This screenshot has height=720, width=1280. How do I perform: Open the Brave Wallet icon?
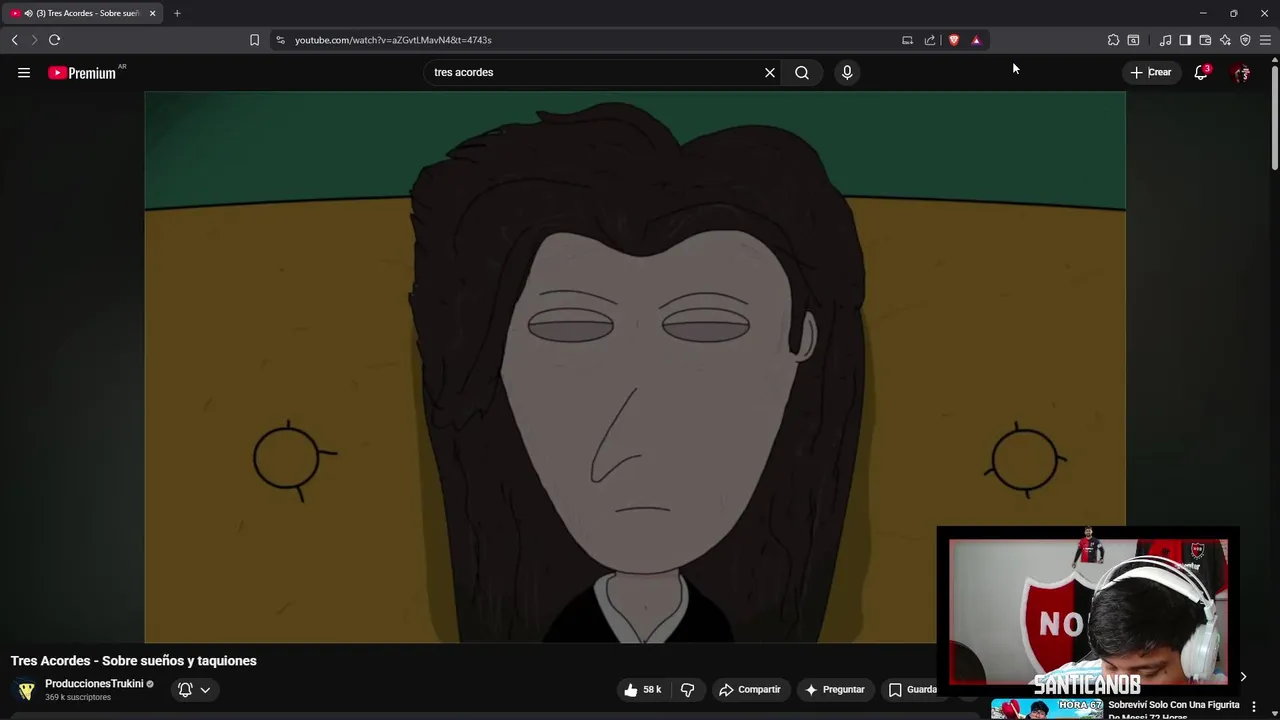coord(1205,40)
